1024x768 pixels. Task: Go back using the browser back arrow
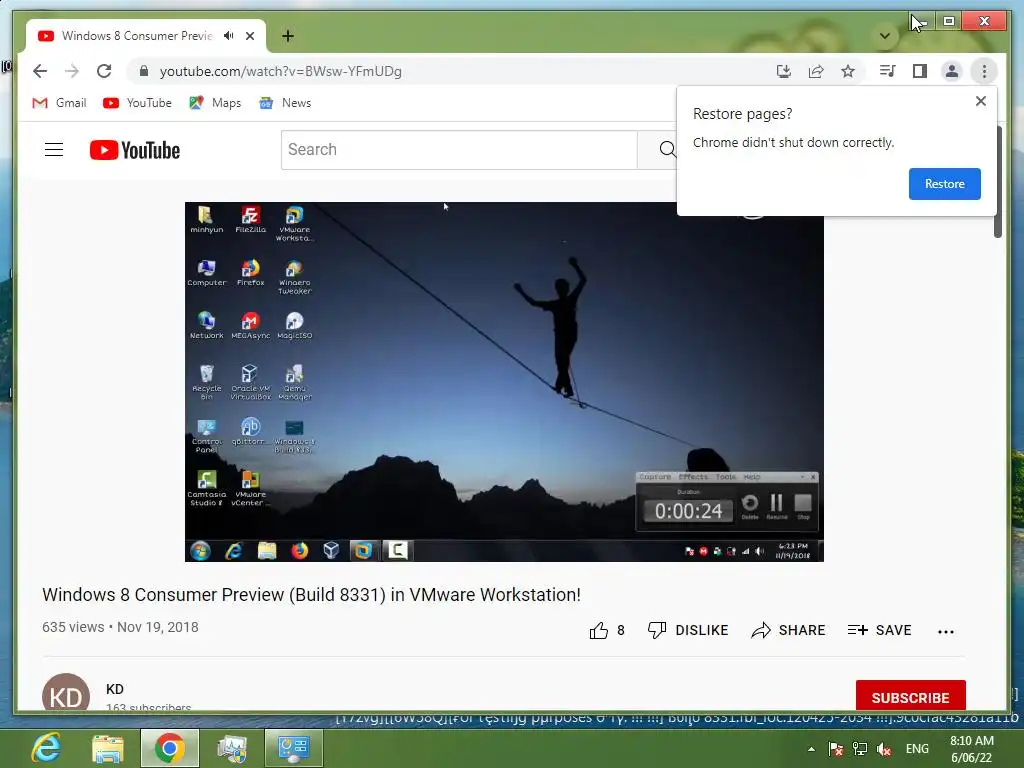pos(40,71)
